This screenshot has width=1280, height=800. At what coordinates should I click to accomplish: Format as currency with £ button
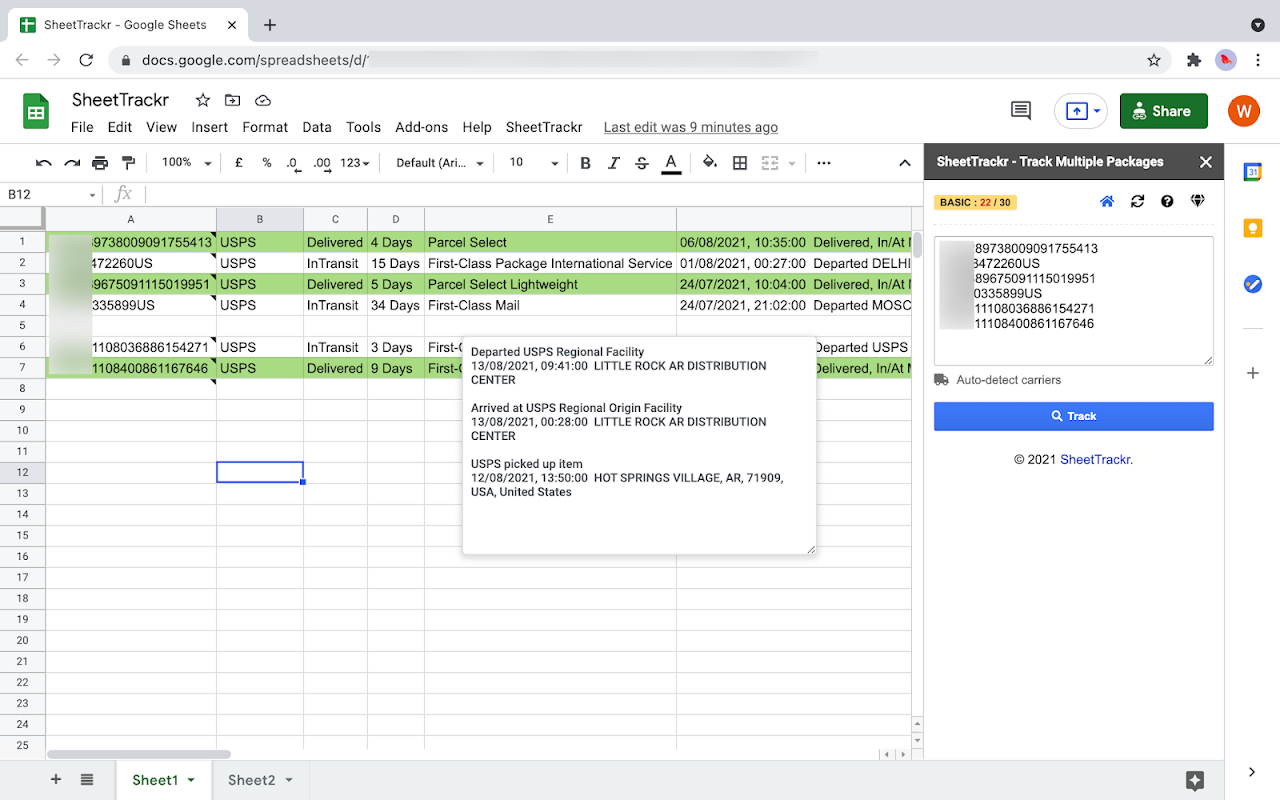coord(239,163)
